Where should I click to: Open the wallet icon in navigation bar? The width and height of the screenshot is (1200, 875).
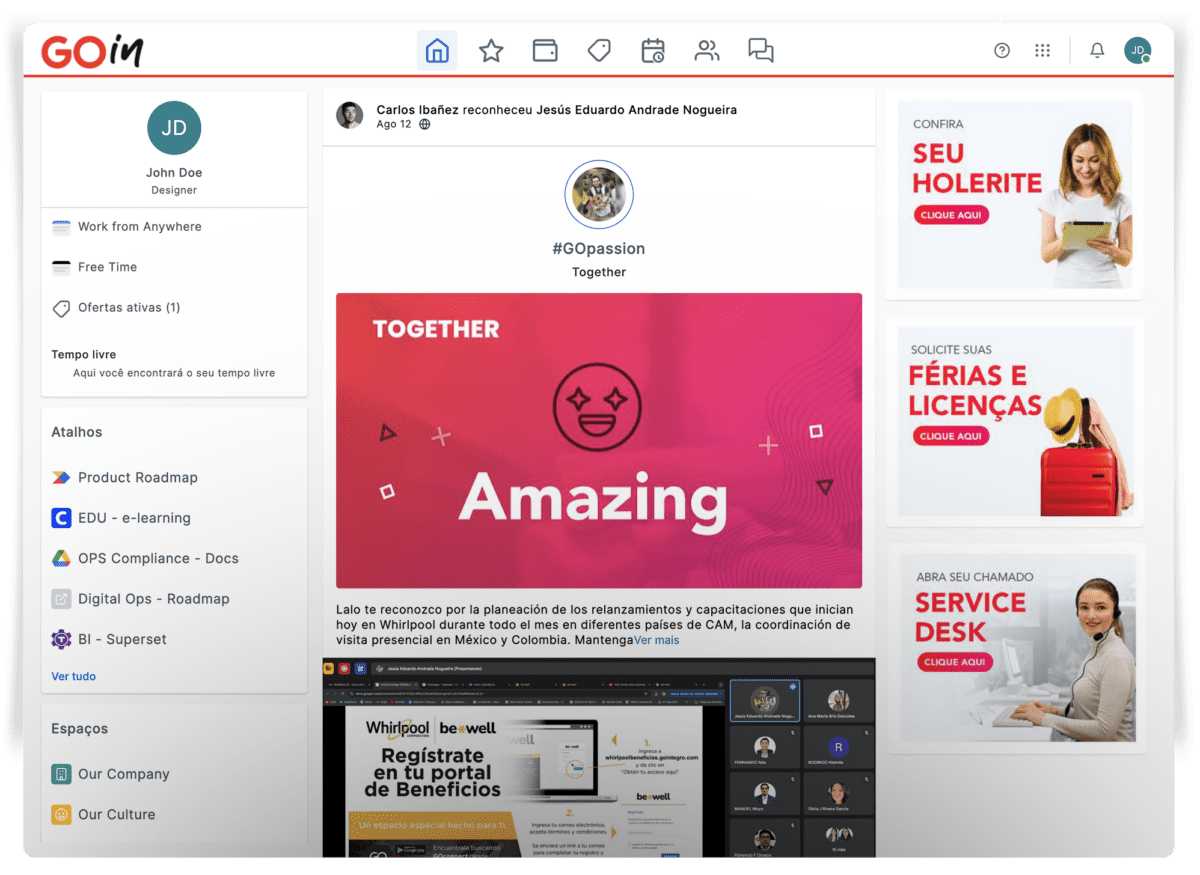545,51
